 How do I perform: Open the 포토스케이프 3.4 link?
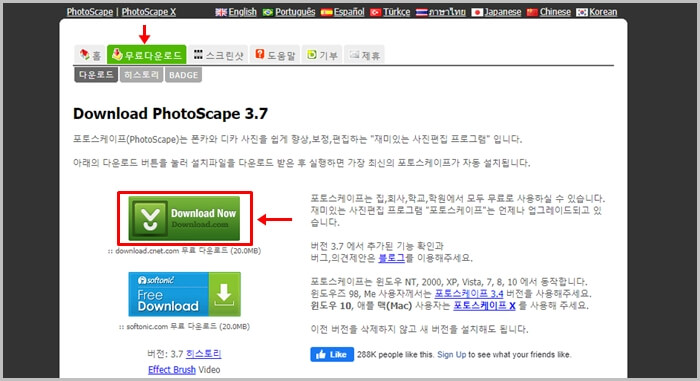(469, 294)
